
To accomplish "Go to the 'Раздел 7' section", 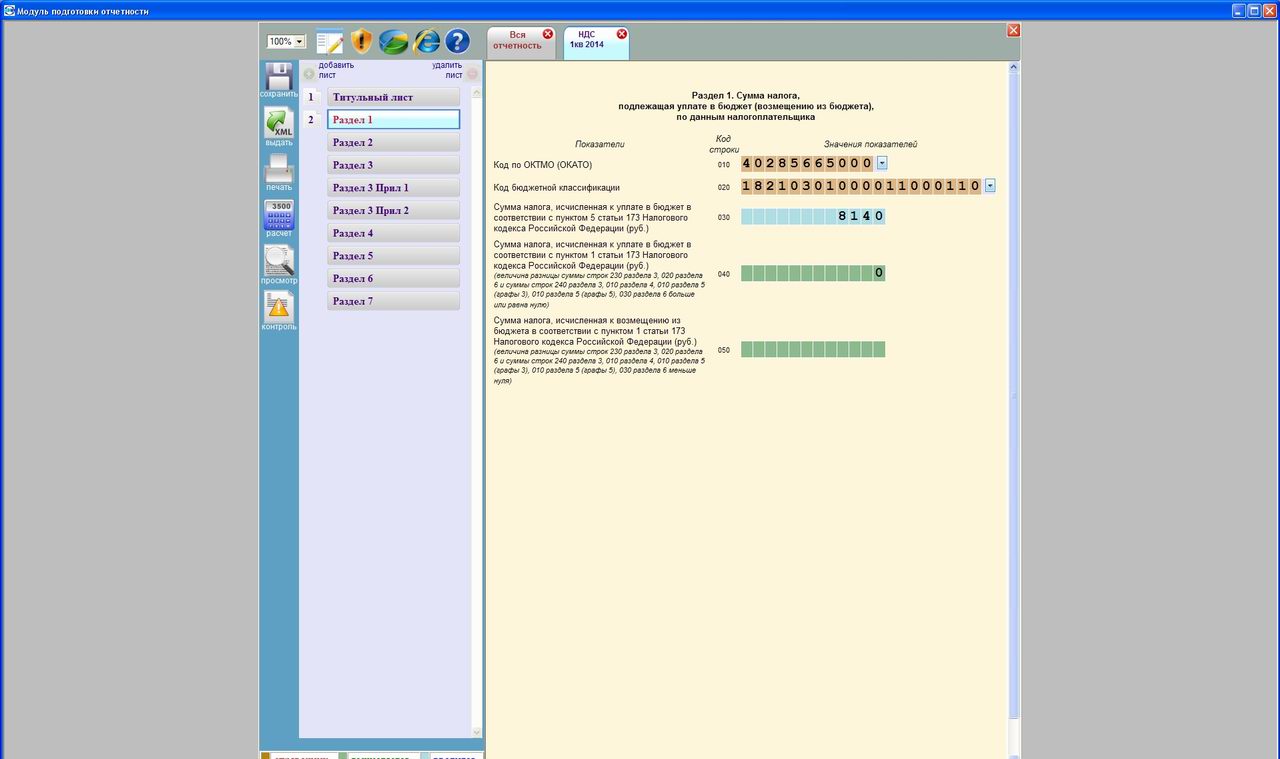I will tap(394, 301).
